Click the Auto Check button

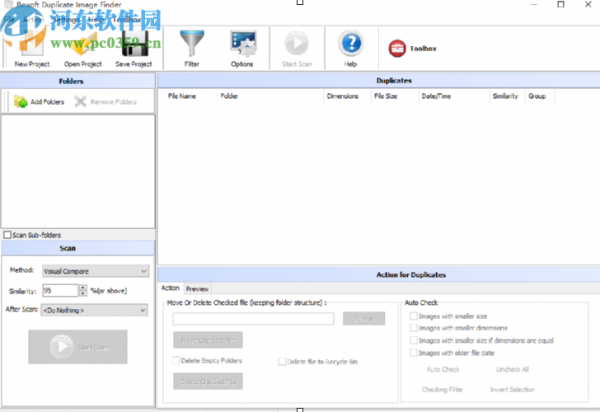pos(443,369)
